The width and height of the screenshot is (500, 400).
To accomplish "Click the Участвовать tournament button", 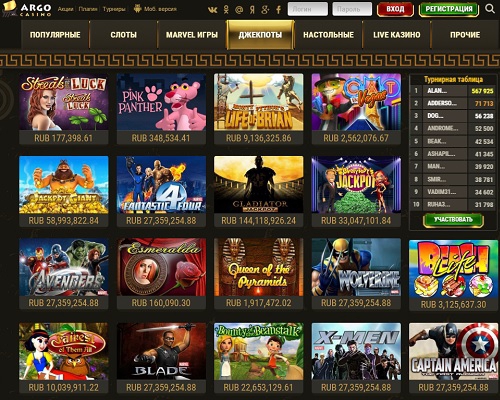I will [453, 220].
